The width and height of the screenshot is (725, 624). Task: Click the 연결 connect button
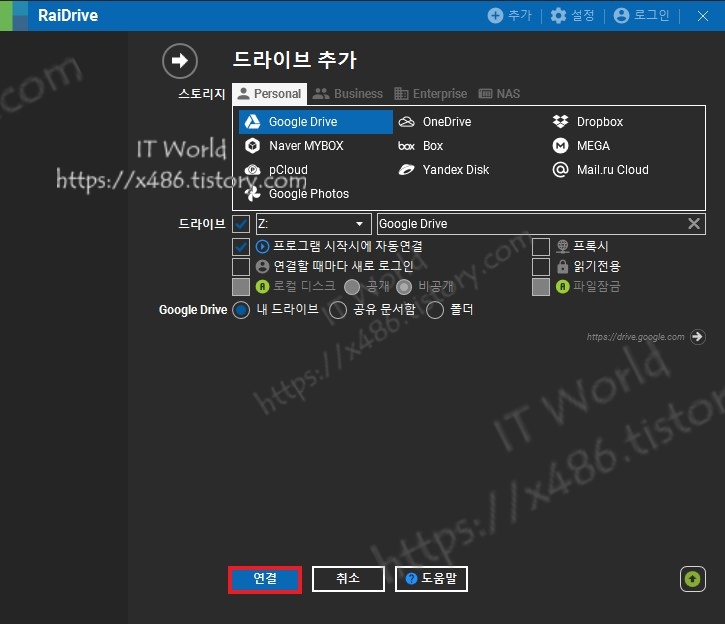tap(265, 580)
